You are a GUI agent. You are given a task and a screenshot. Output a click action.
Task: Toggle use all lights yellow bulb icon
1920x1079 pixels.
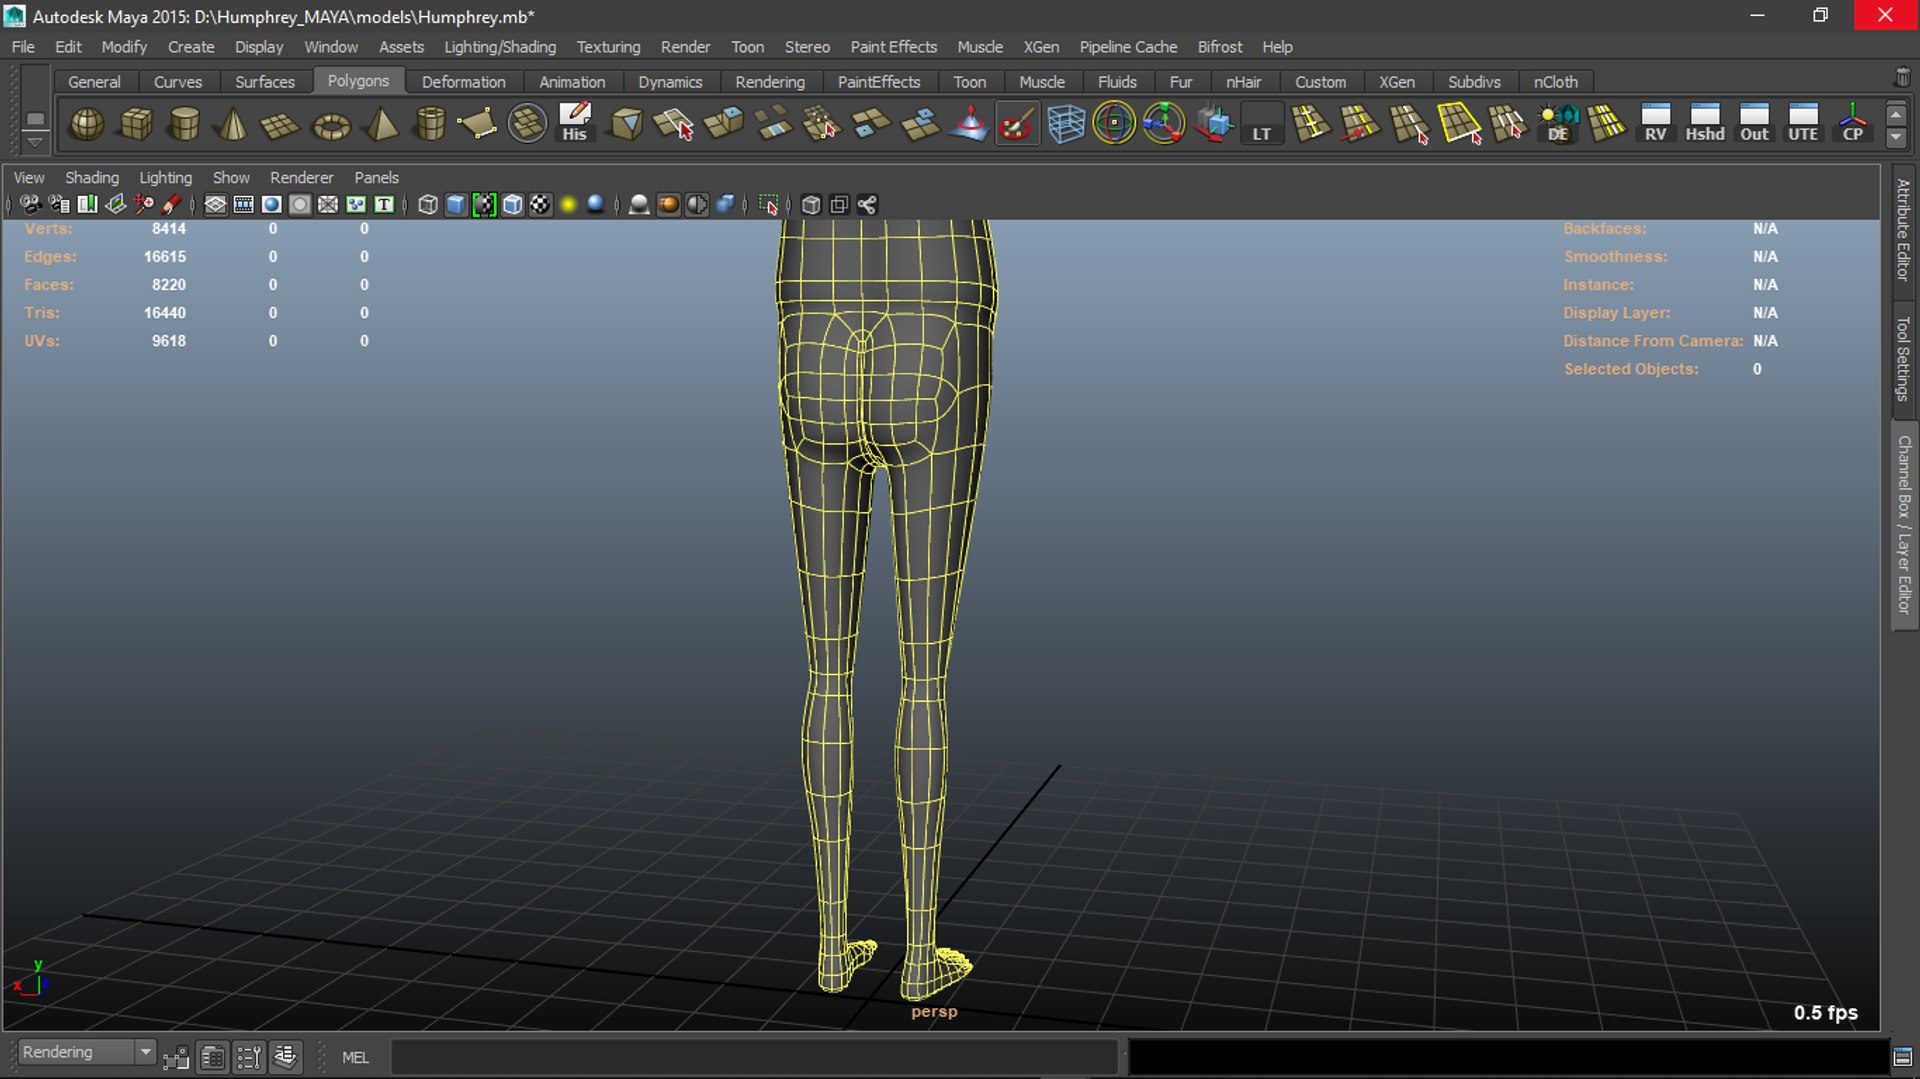(568, 205)
